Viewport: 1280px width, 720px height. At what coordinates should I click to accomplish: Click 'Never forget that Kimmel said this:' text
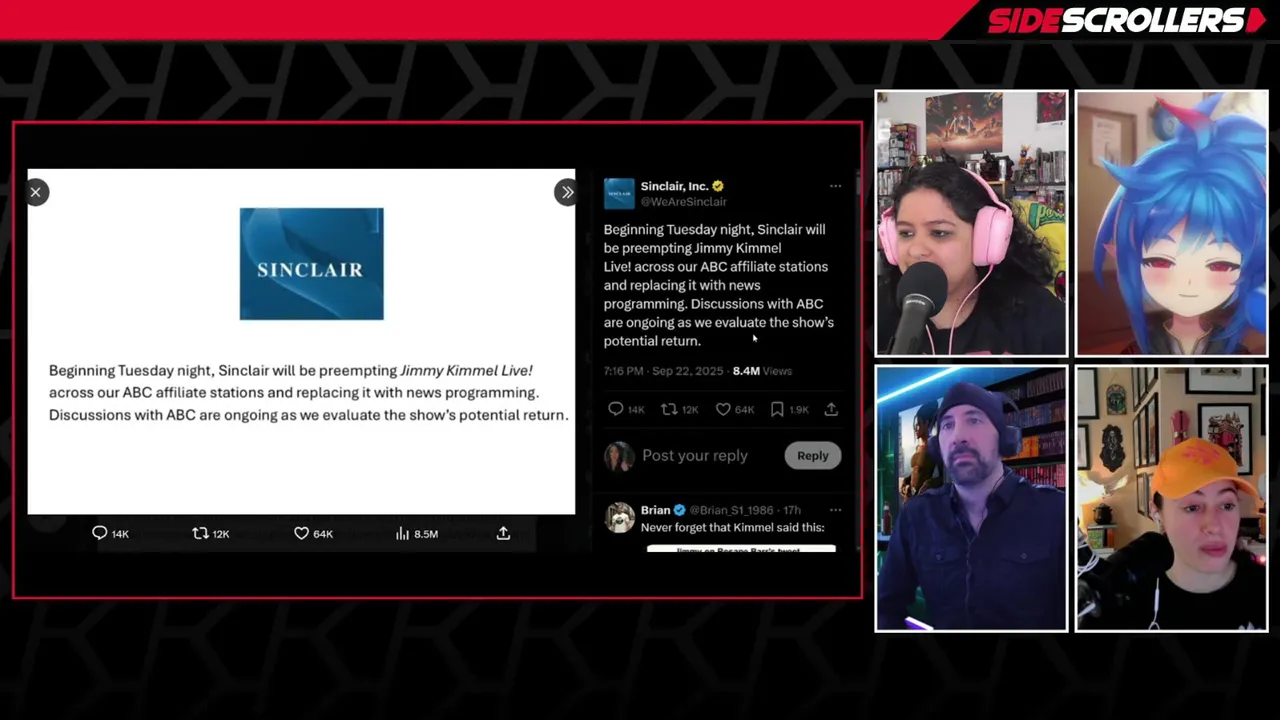[x=733, y=527]
